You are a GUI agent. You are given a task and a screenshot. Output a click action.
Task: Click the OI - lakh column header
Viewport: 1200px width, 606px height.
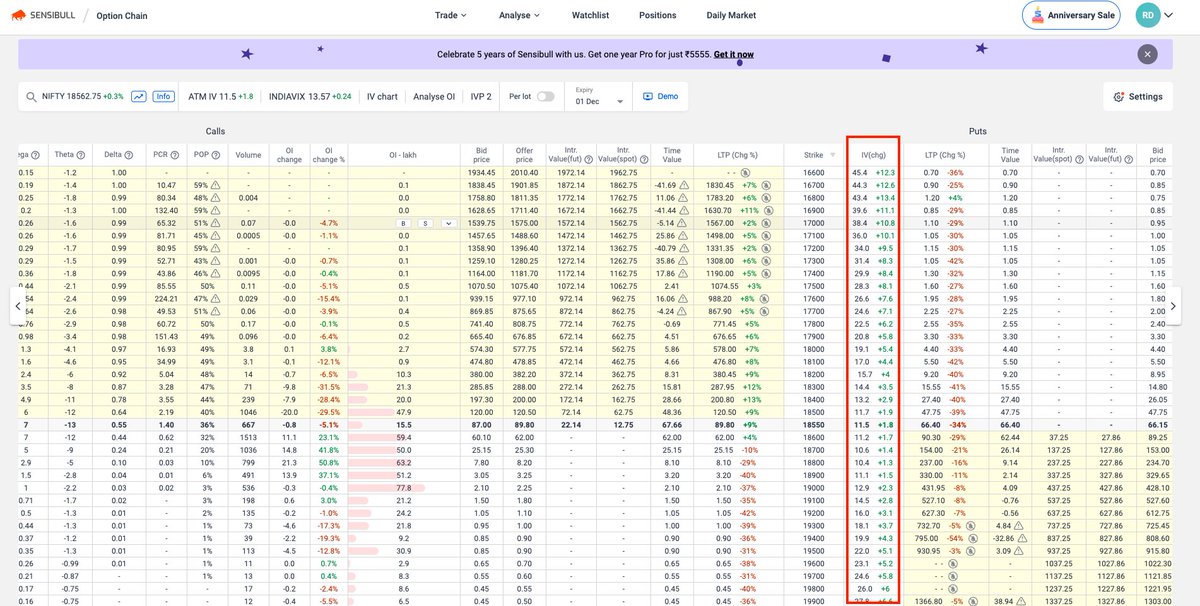[403, 156]
